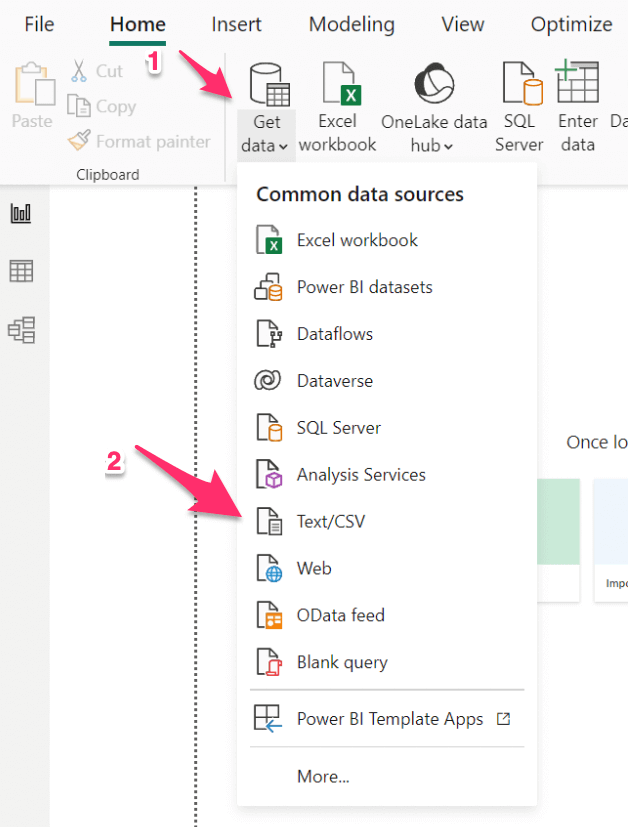
Task: Click the Cut text label
Action: [x=109, y=71]
